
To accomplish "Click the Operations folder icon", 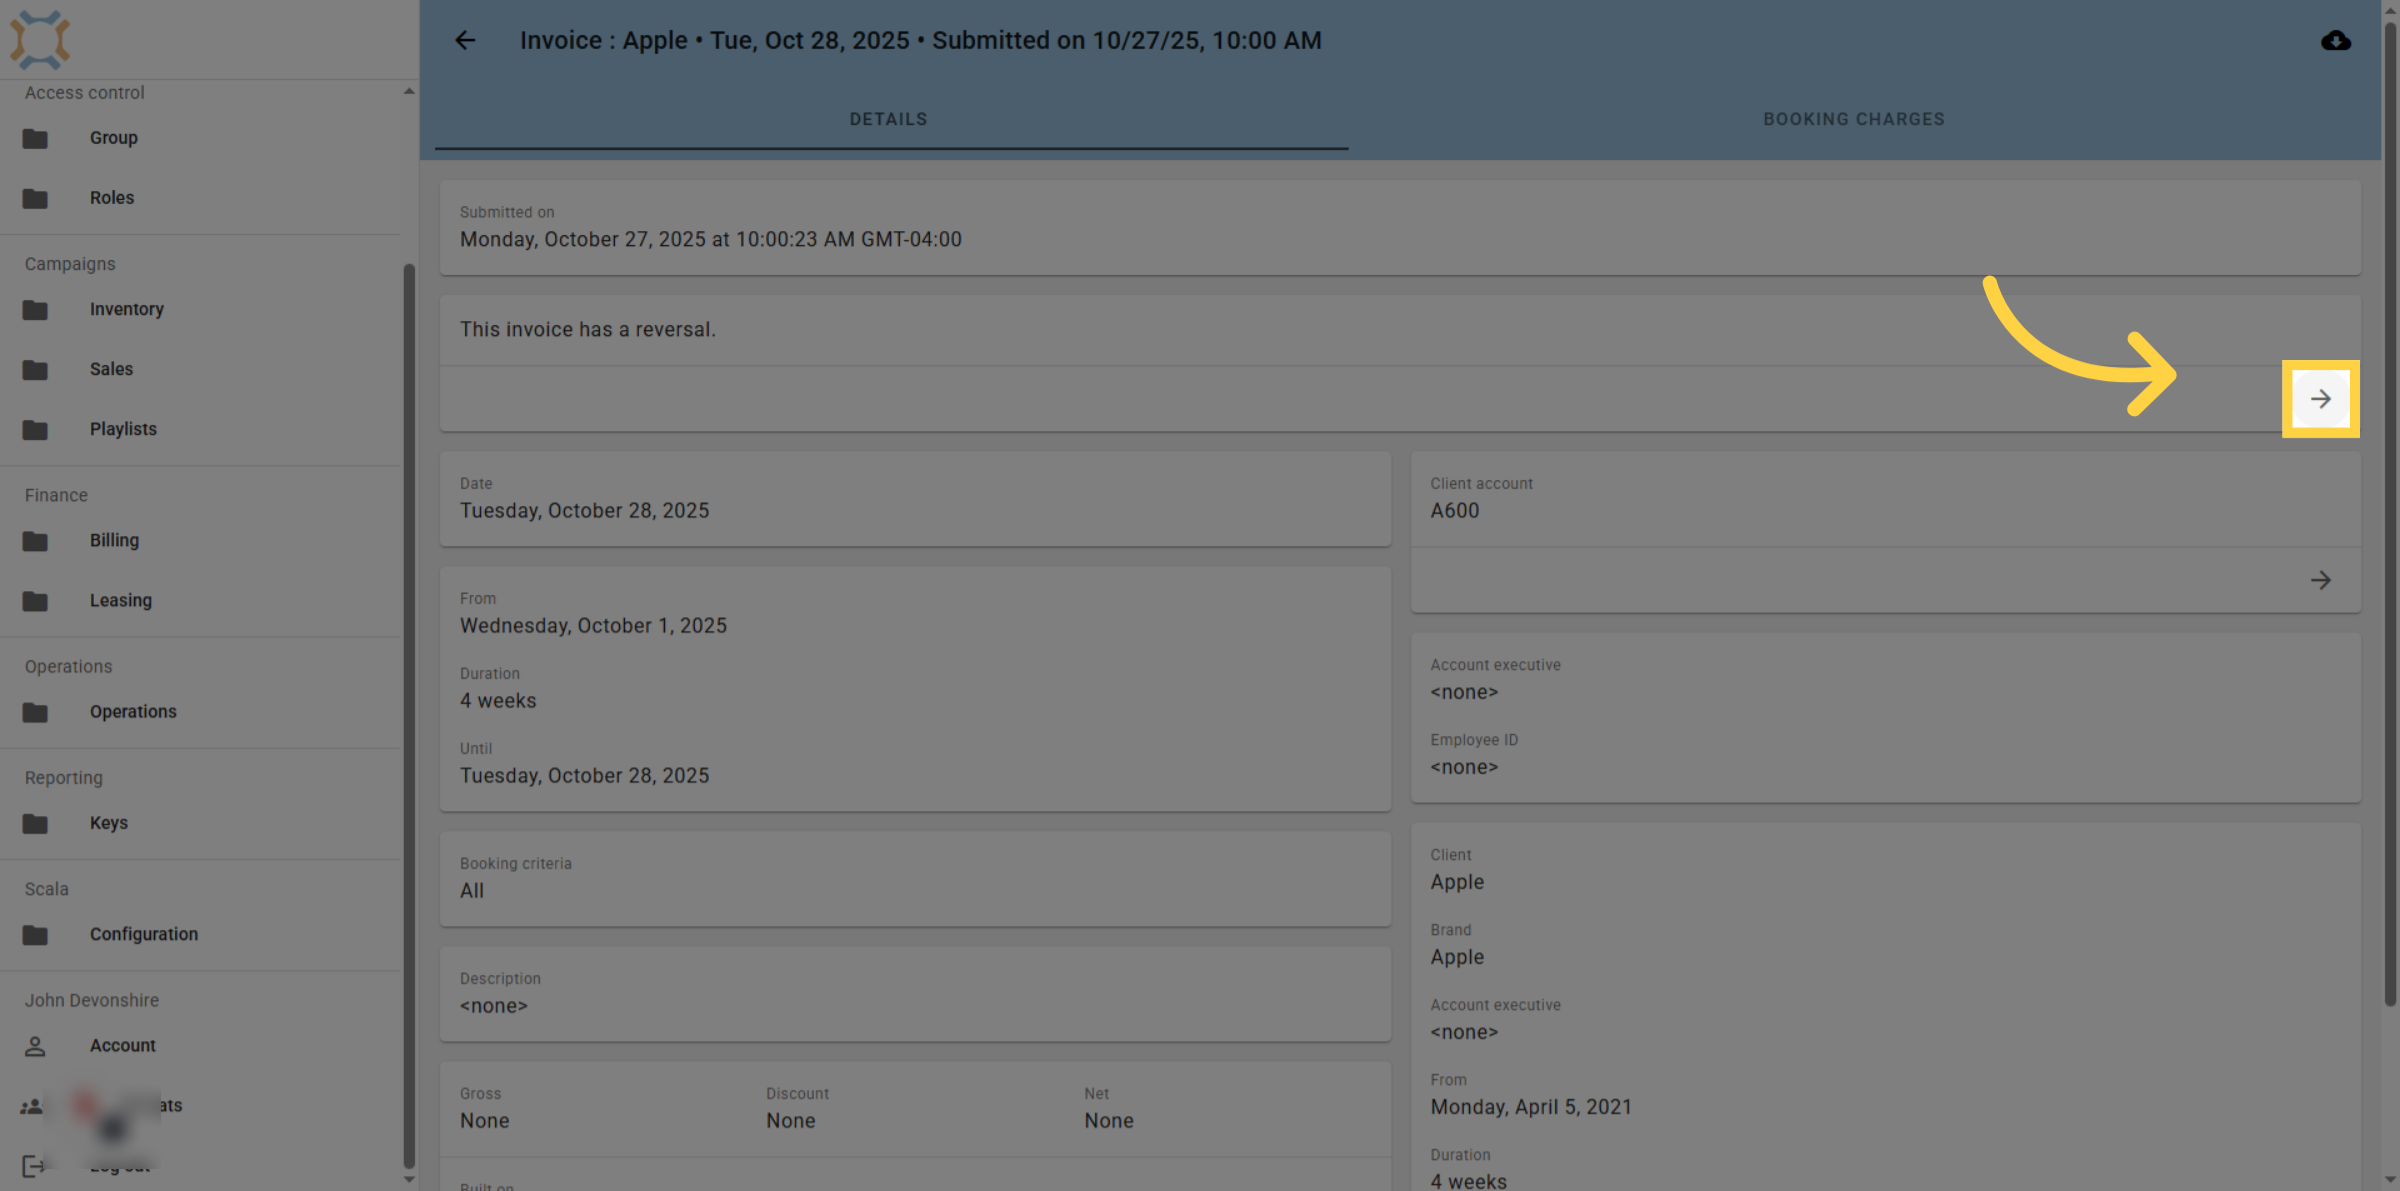I will tap(35, 712).
